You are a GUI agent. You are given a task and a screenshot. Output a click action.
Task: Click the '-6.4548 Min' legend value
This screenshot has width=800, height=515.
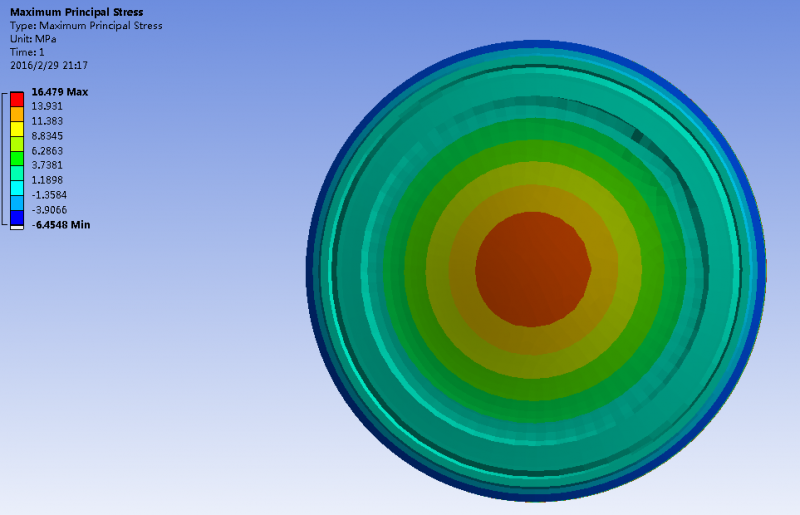coord(61,225)
